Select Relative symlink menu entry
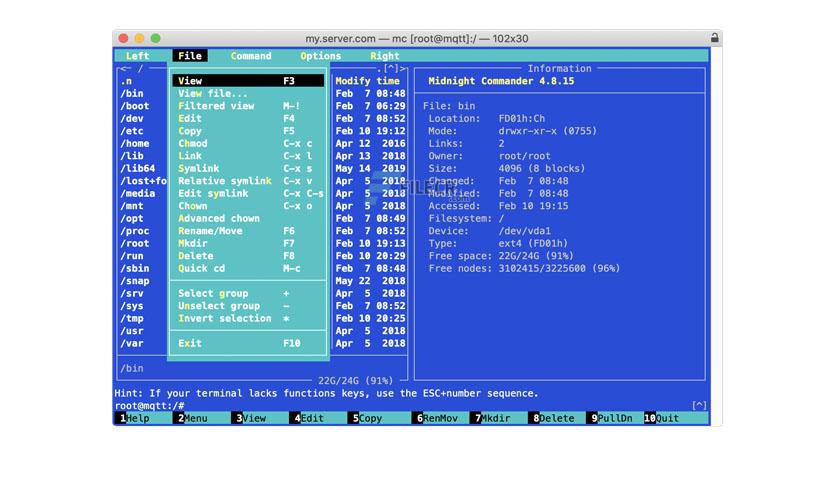Image resolution: width=836 pixels, height=484 pixels. pyautogui.click(x=248, y=181)
